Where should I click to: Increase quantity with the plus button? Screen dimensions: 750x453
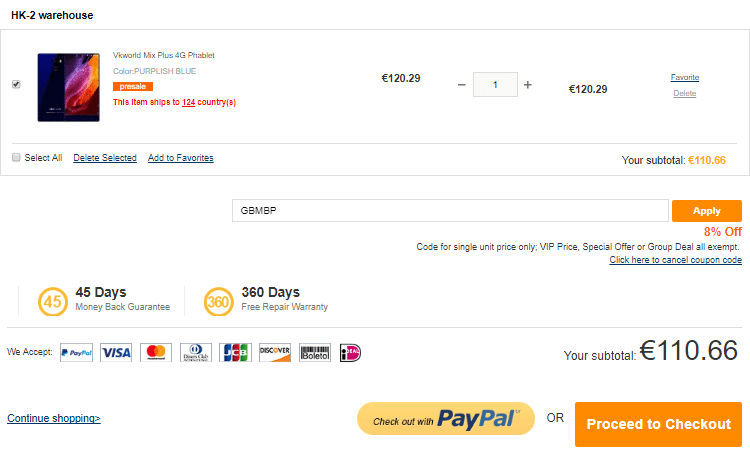(x=528, y=85)
